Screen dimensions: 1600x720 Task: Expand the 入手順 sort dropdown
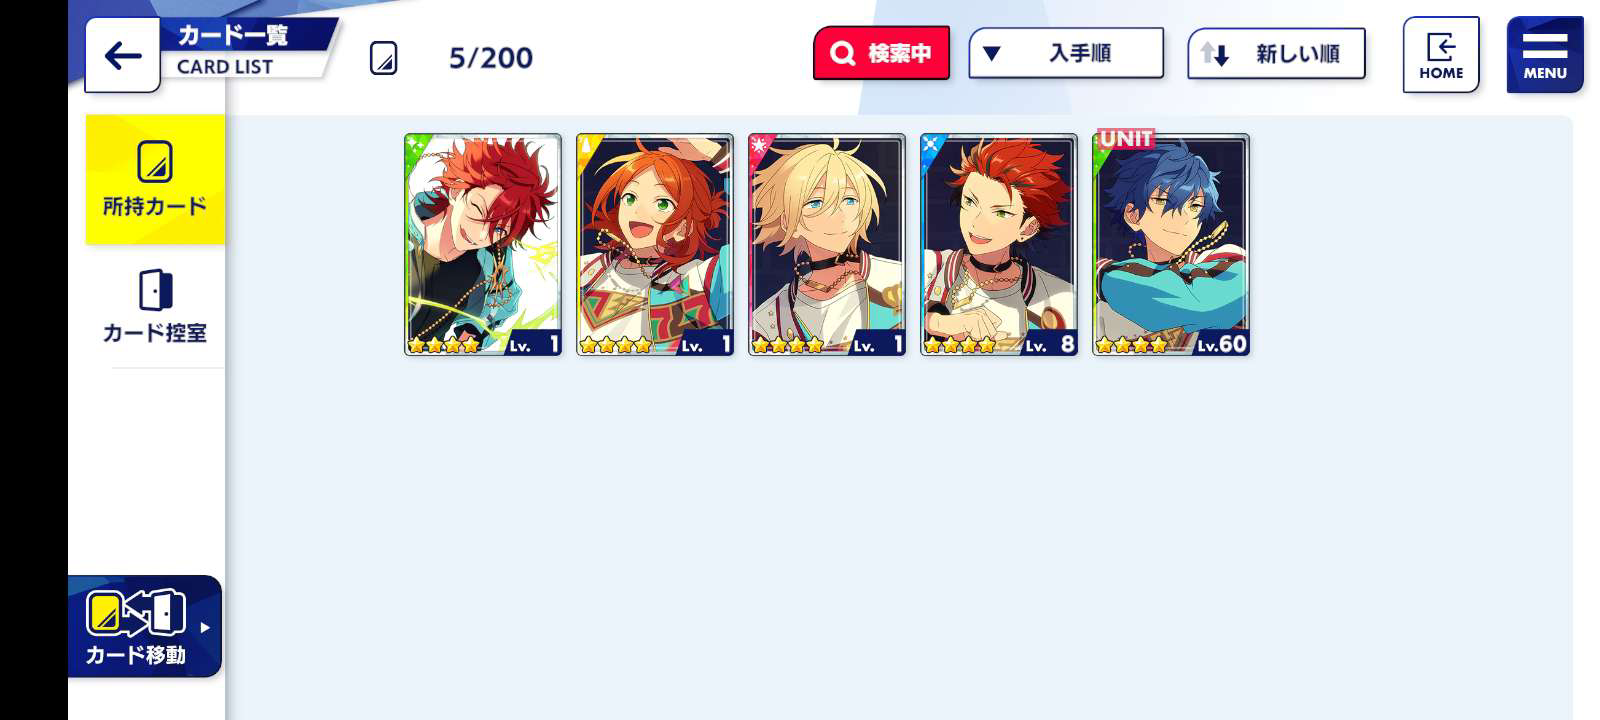click(x=1066, y=53)
